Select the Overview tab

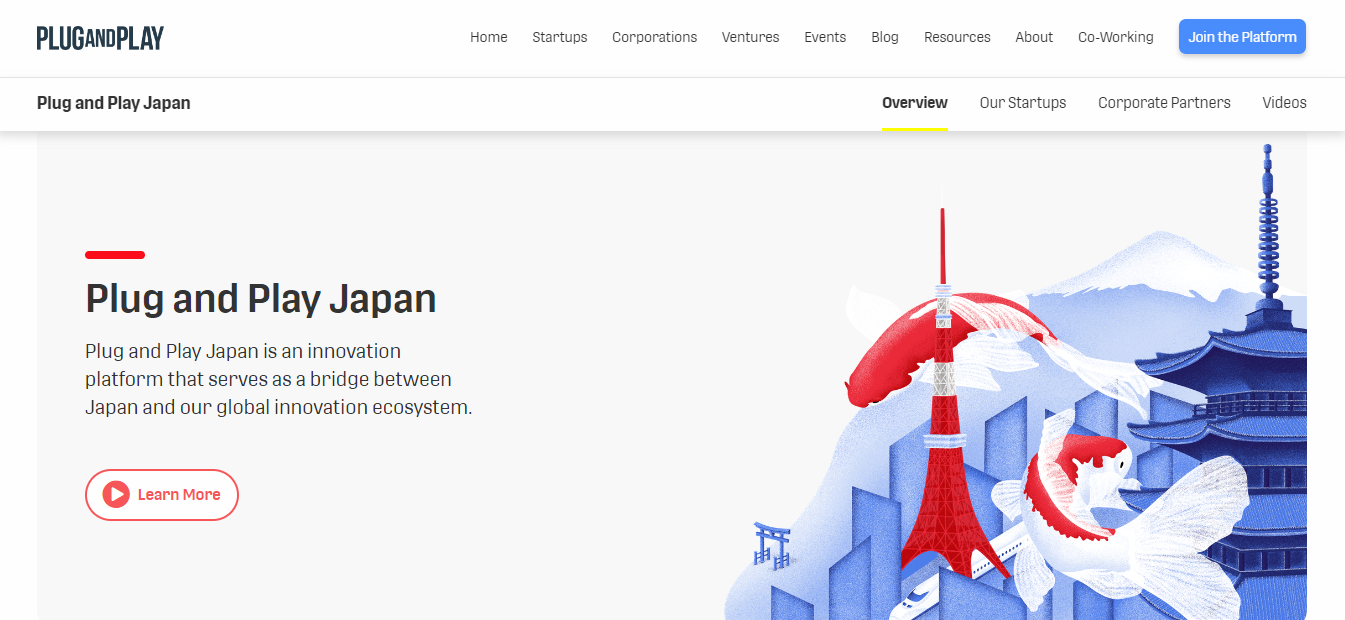click(915, 103)
